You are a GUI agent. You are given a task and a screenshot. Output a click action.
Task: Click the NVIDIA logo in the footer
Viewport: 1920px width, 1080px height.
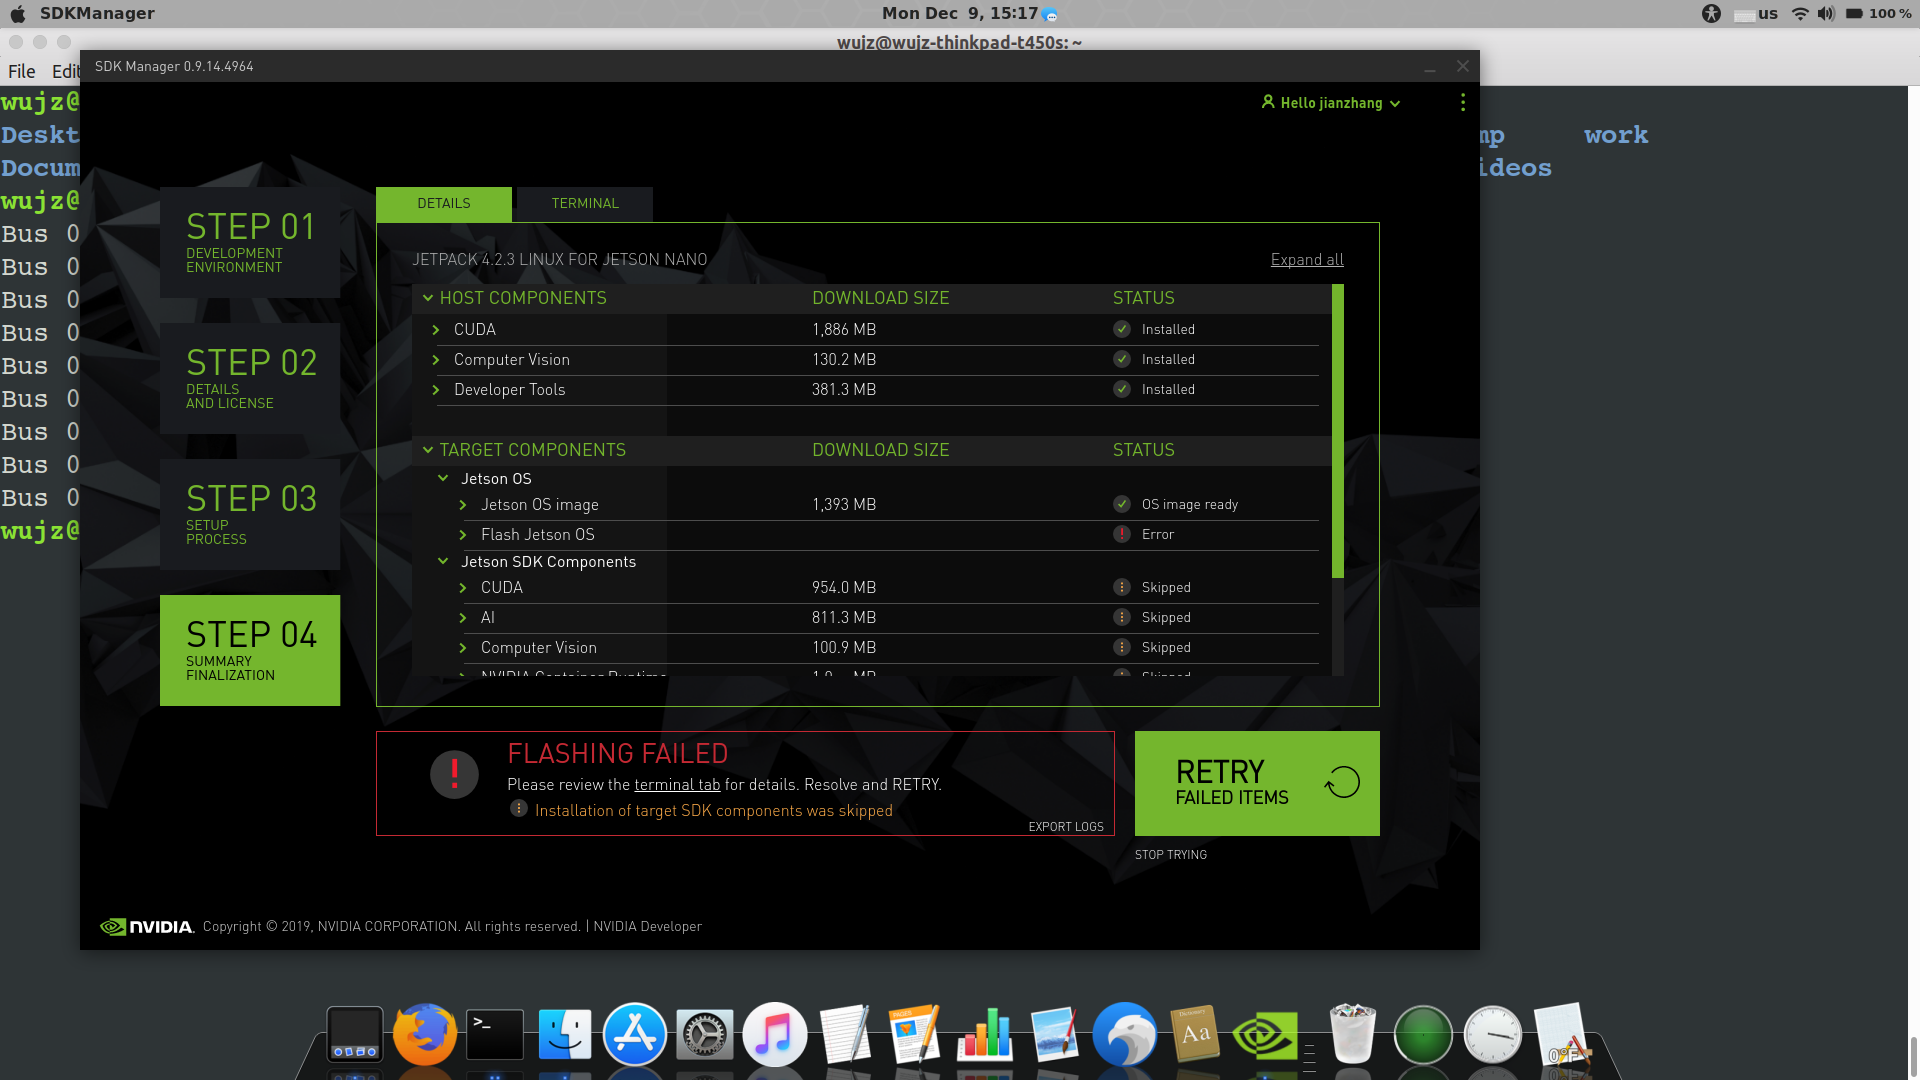[x=147, y=927]
